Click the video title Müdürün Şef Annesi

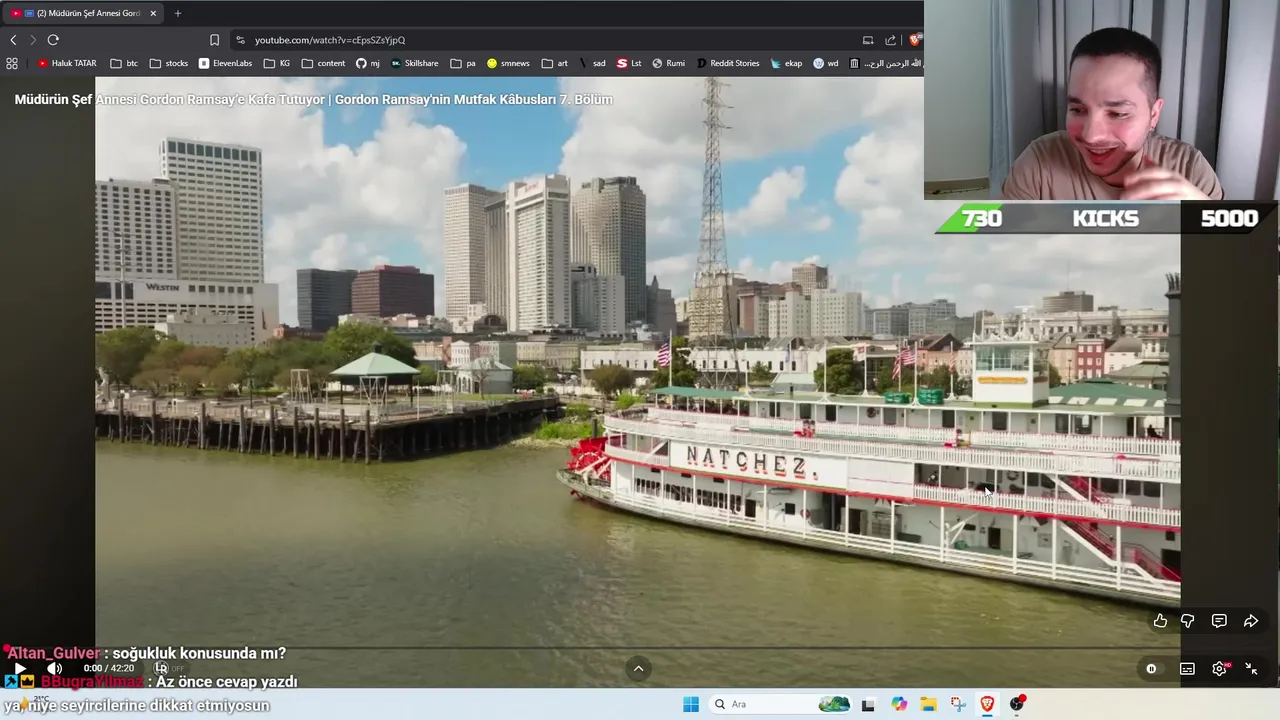313,100
